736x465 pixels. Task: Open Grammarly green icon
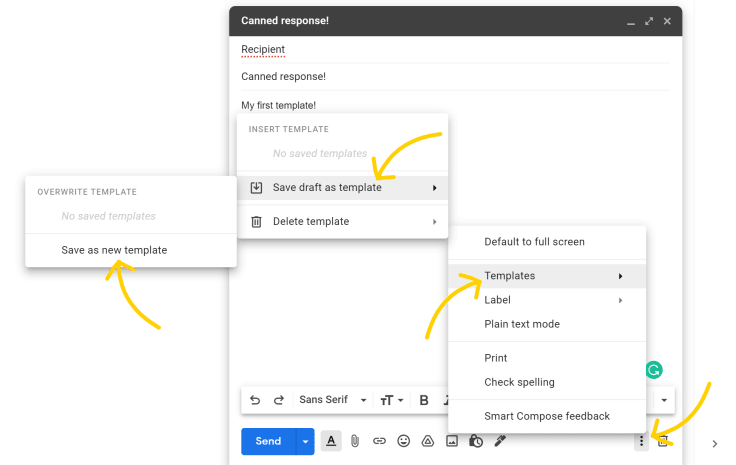[x=654, y=370]
